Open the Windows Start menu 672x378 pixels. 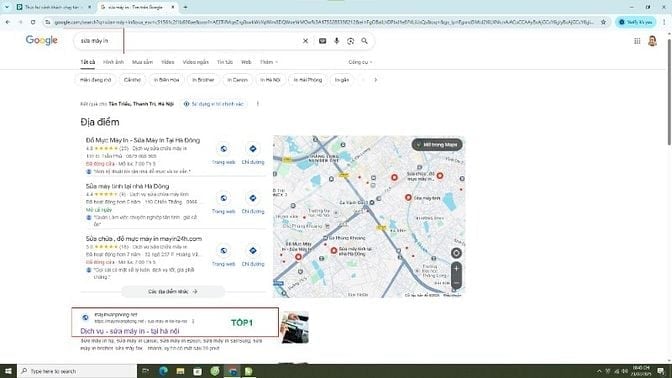[x=8, y=371]
